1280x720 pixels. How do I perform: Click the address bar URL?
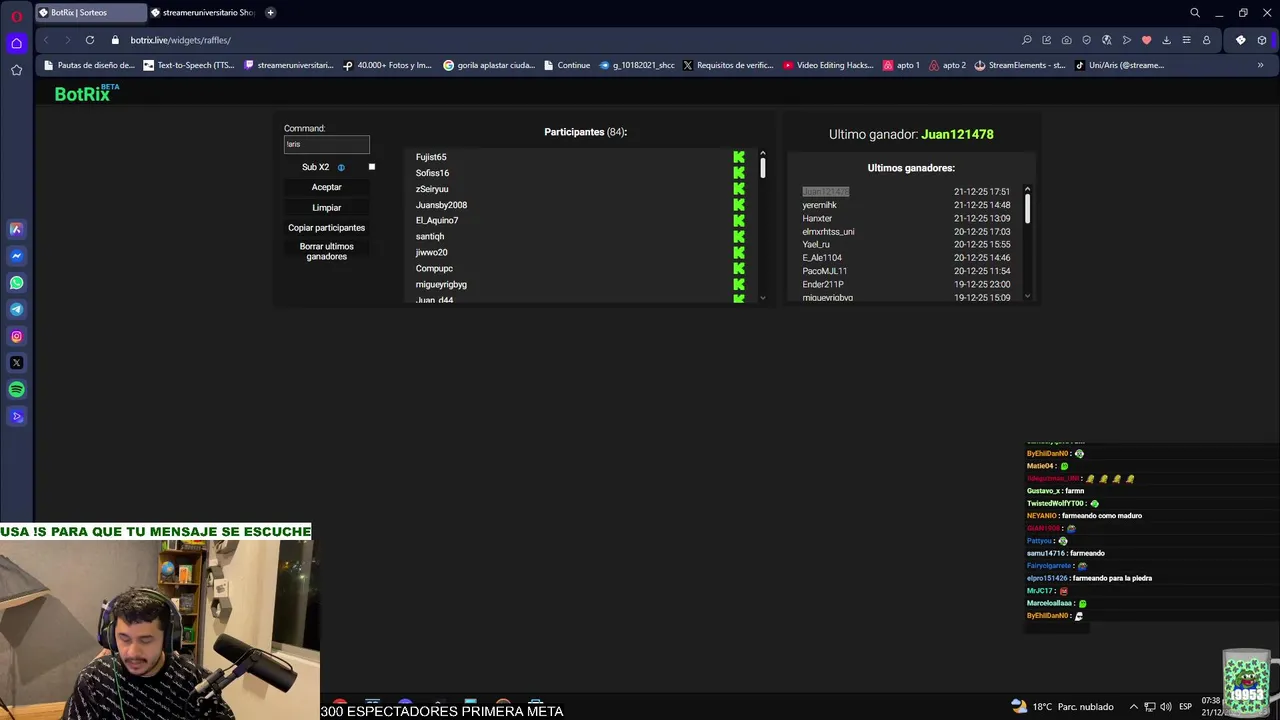180,40
